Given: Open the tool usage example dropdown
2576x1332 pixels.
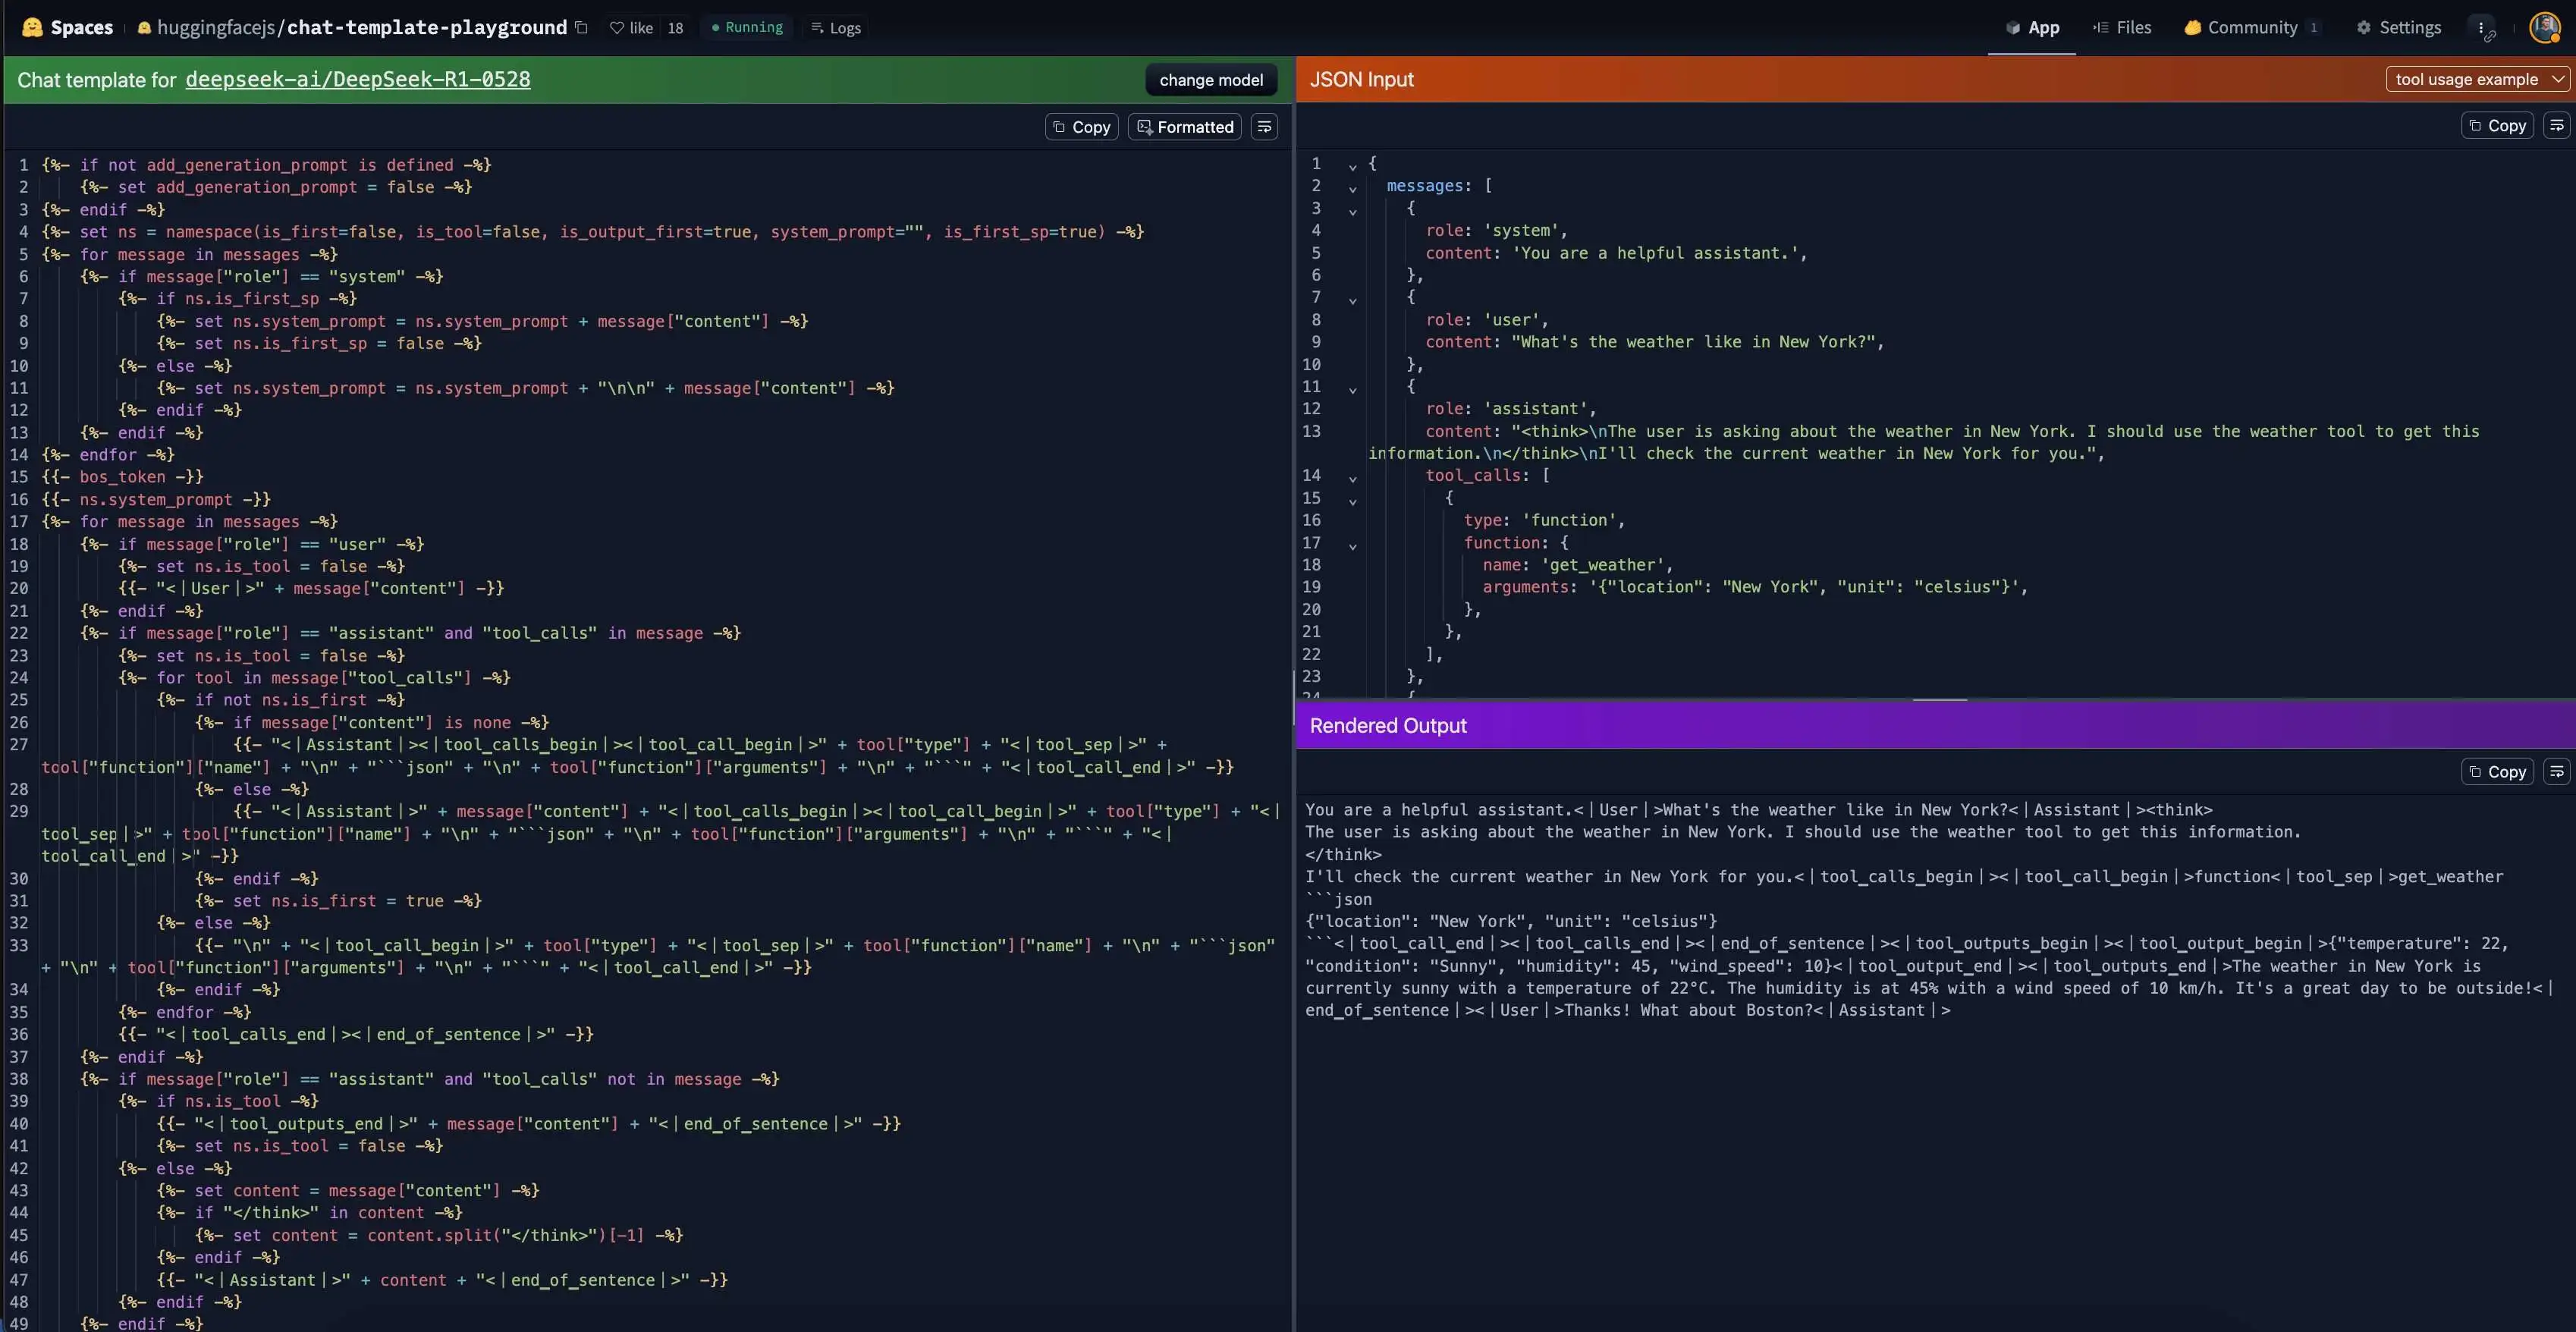Looking at the screenshot, I should click(2477, 79).
